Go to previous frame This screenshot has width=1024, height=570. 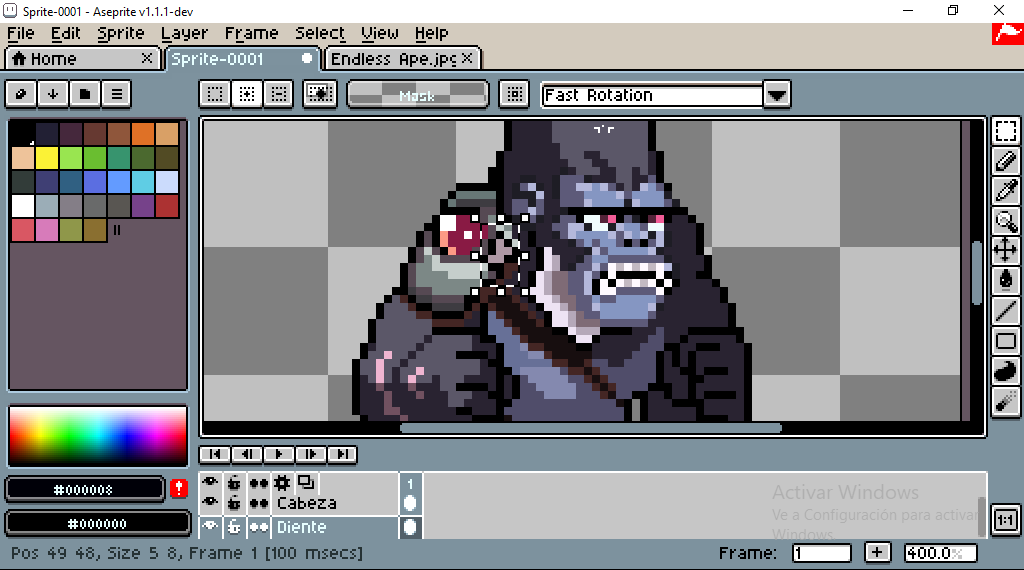(246, 454)
